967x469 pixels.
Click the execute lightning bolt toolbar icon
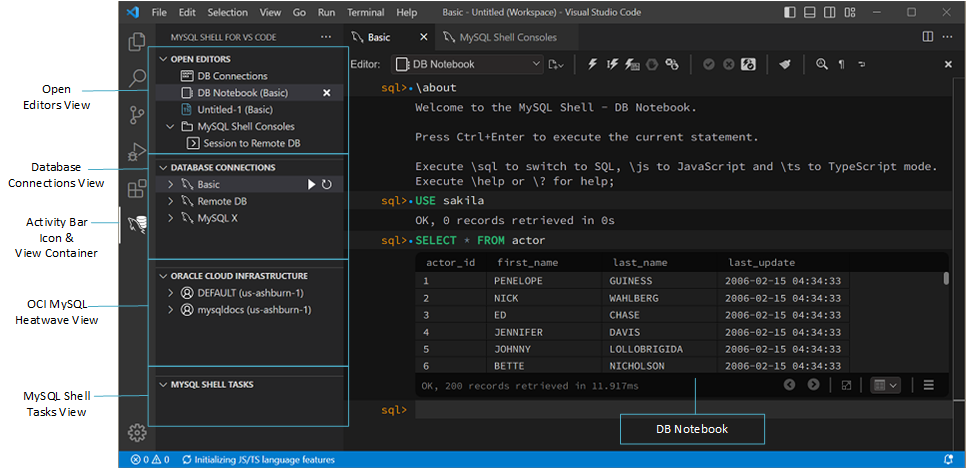click(x=592, y=64)
